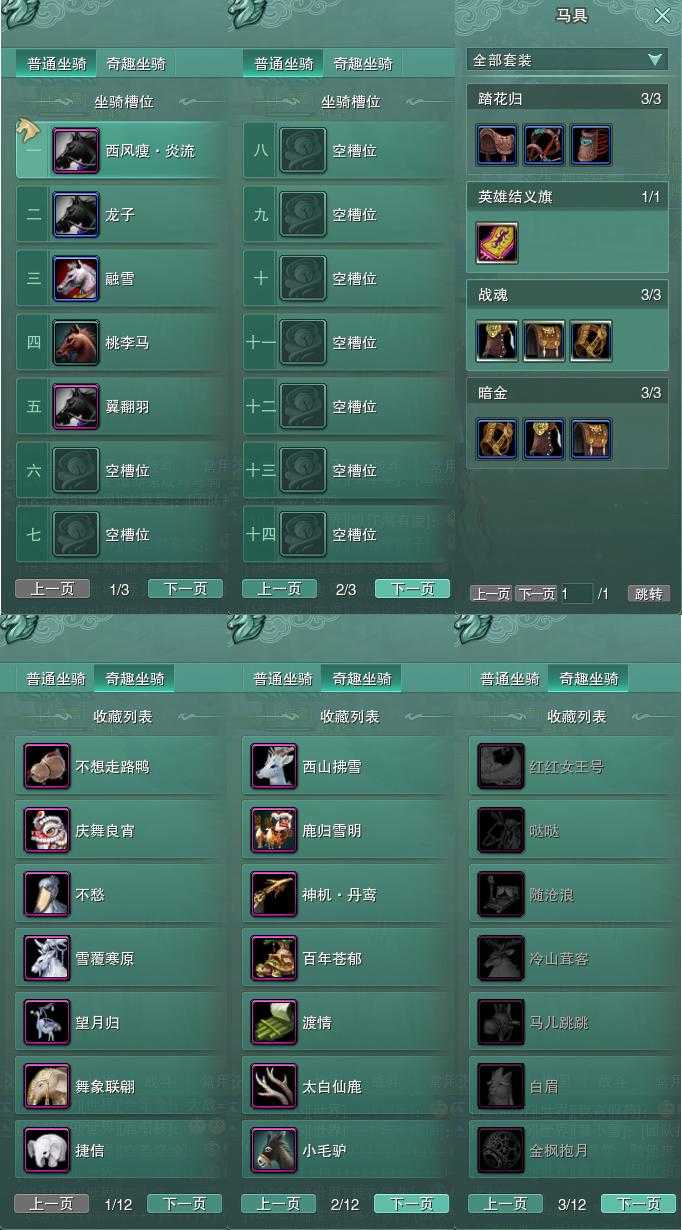
Task: Click the 跳转 jump button
Action: pos(648,594)
